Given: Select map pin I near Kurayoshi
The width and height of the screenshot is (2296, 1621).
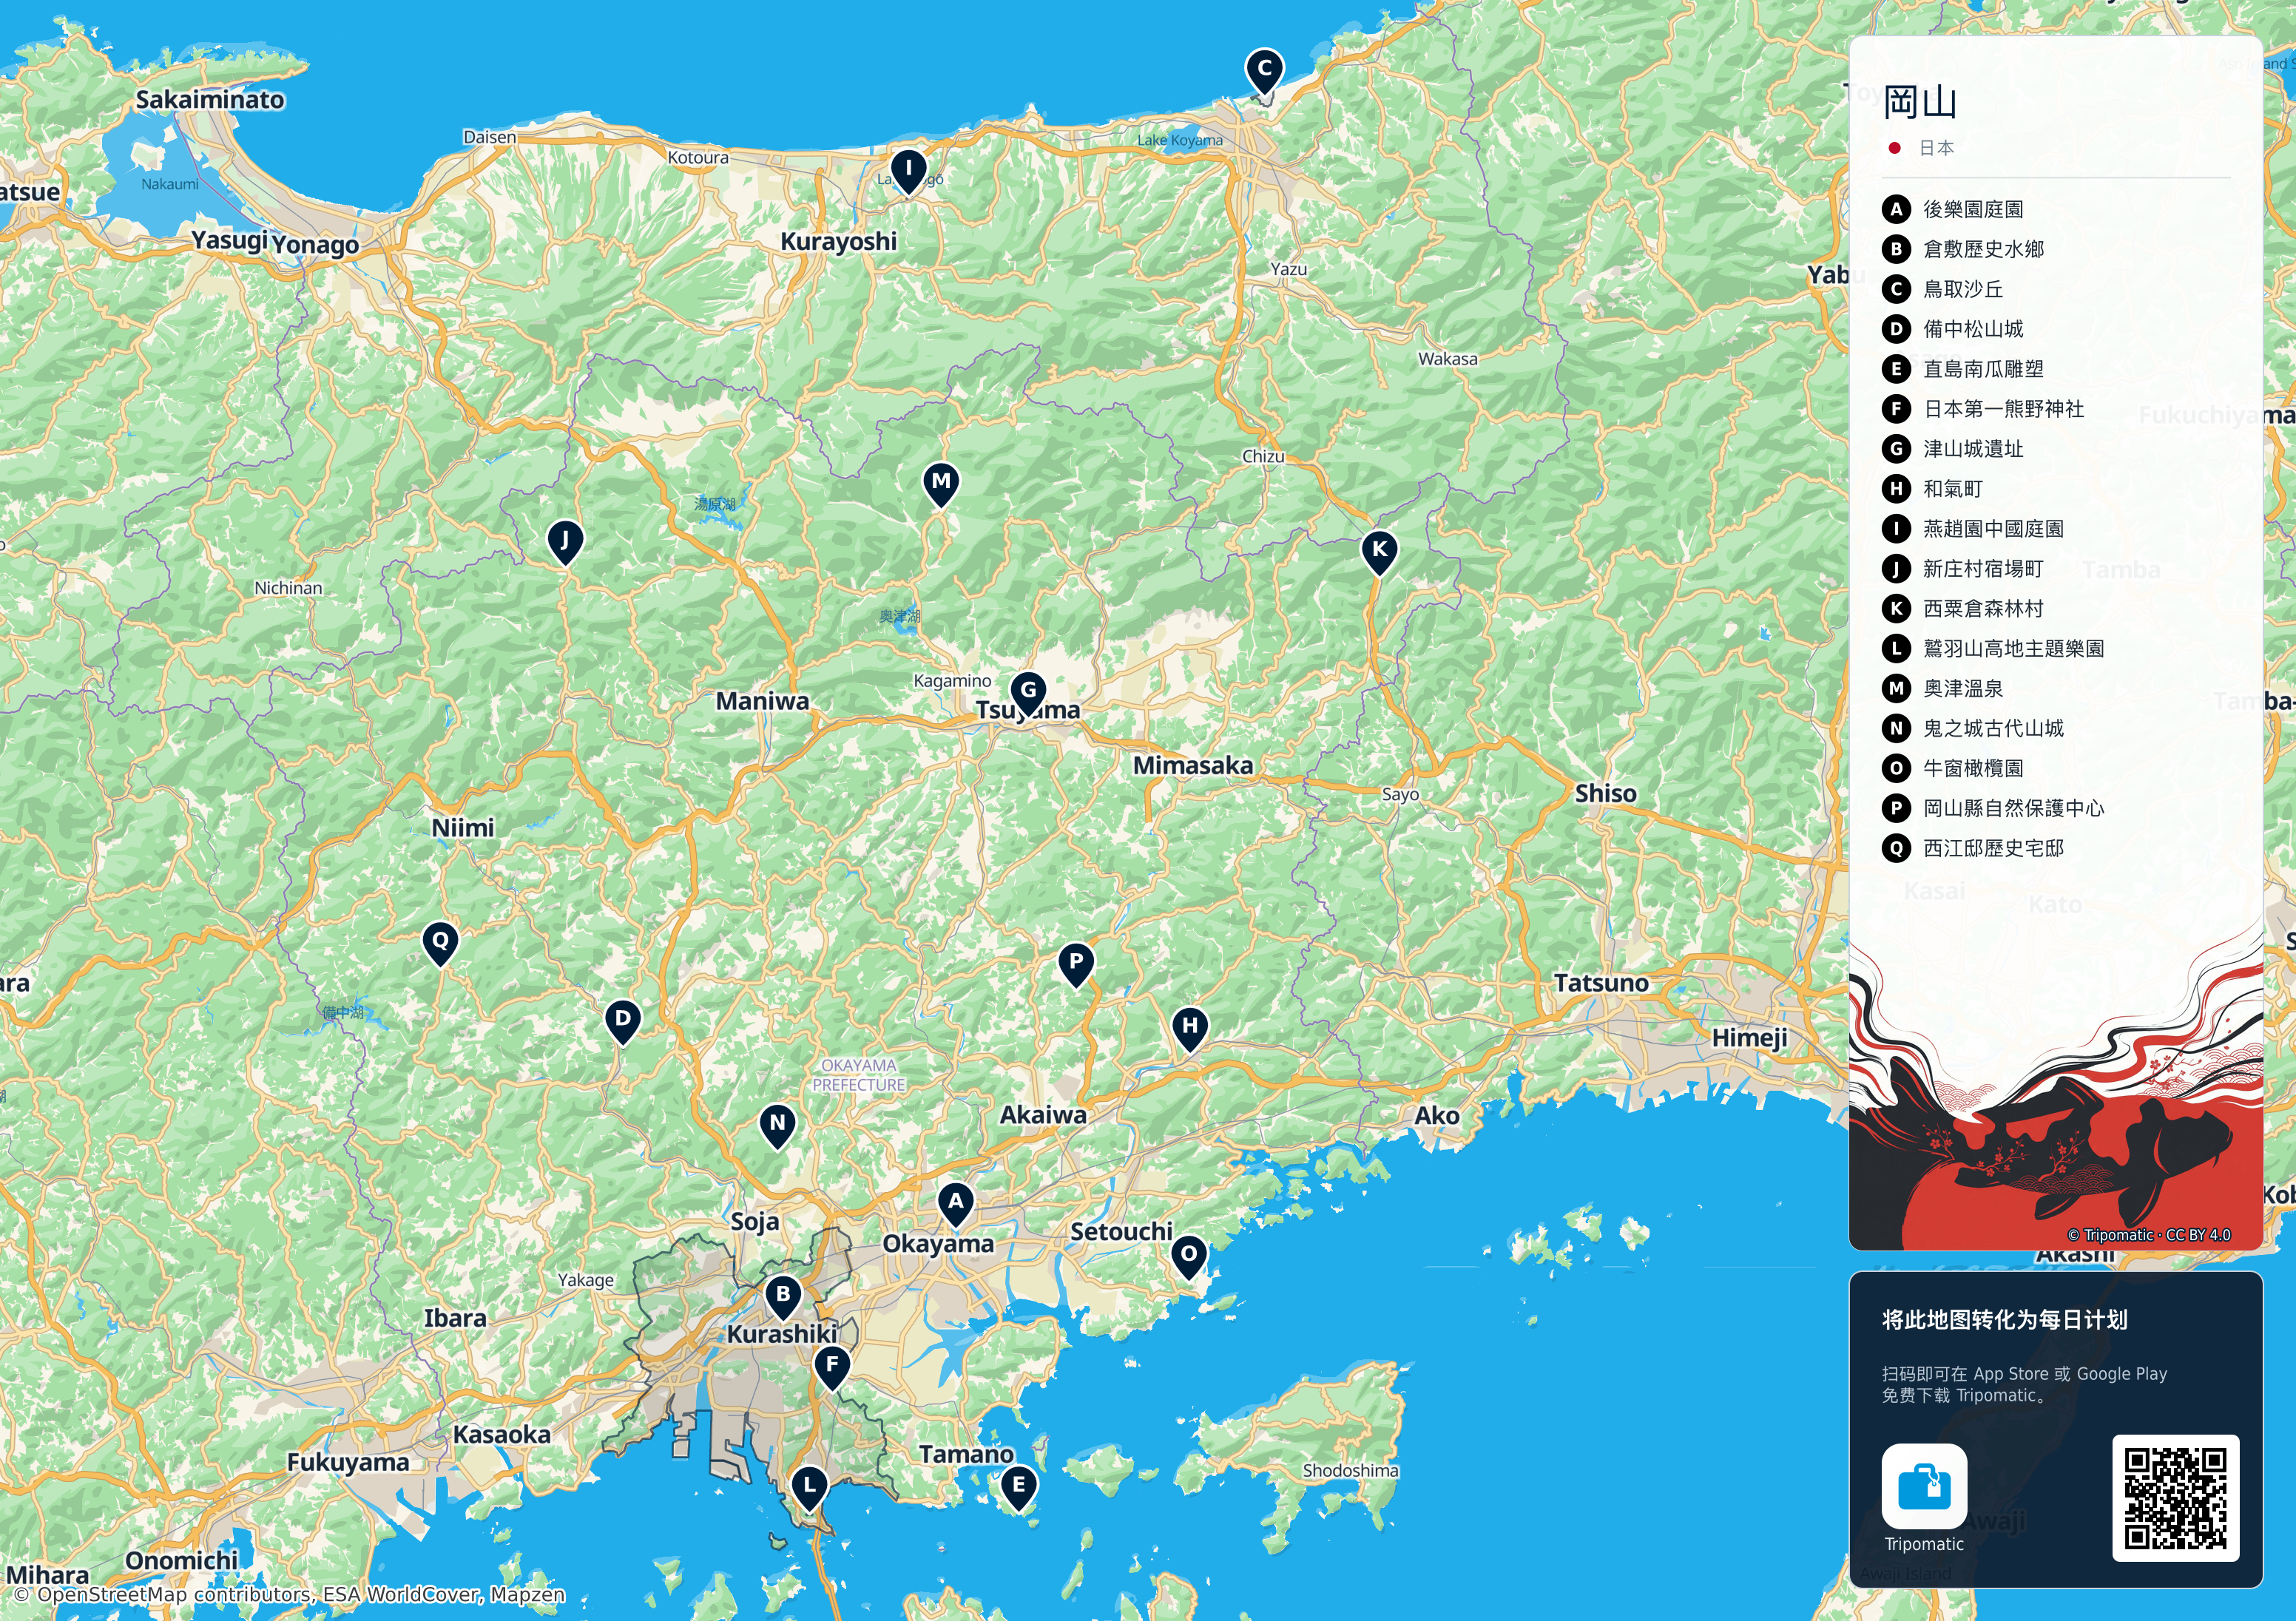Looking at the screenshot, I should tap(908, 171).
